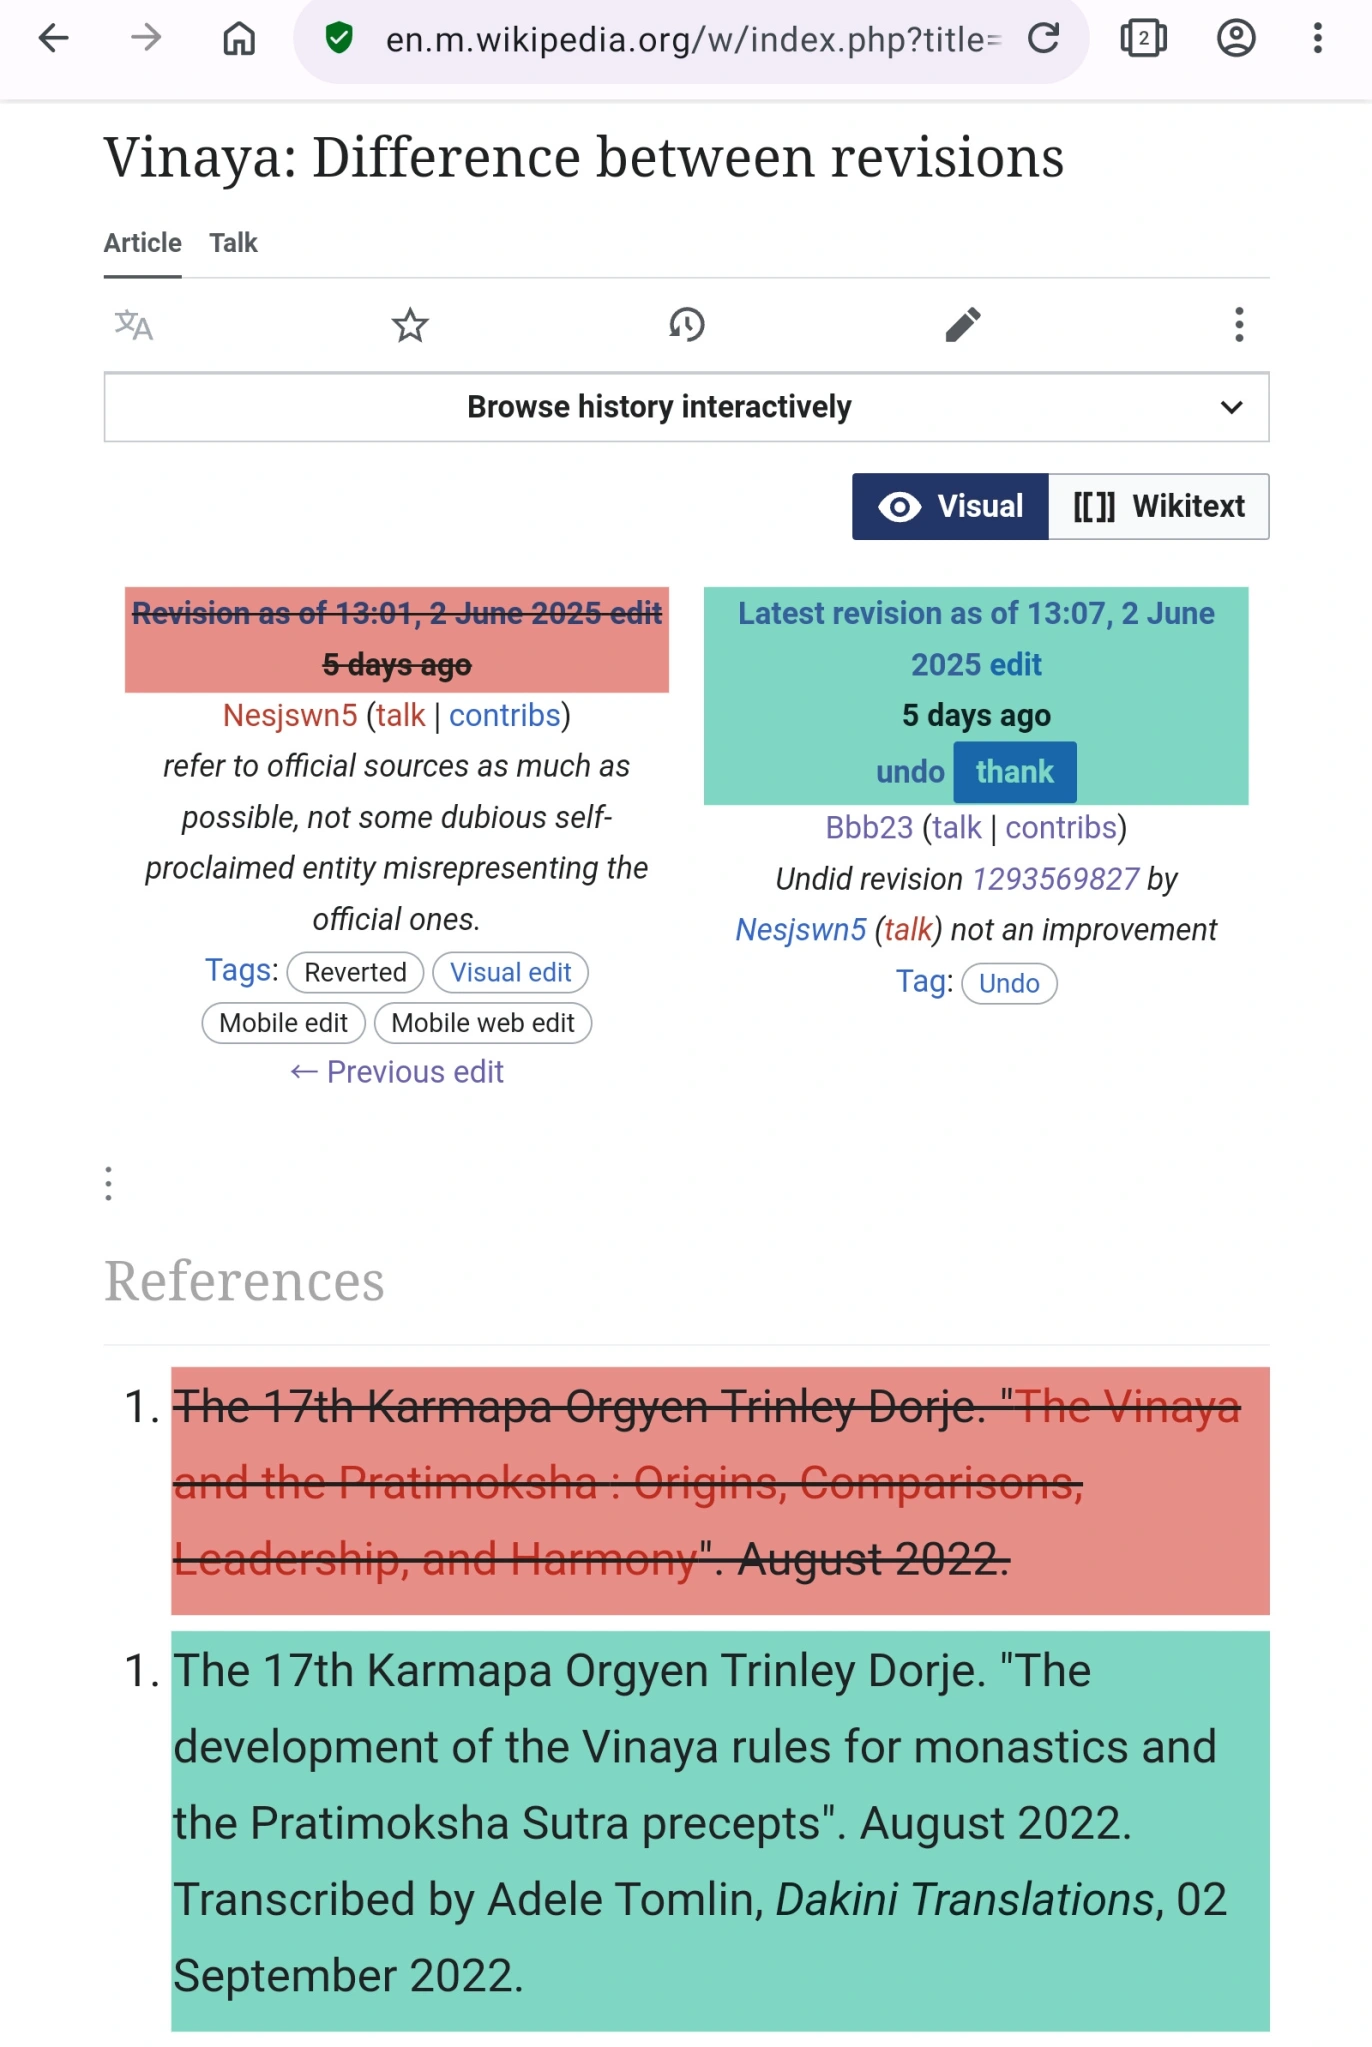Open the browser tab switcher

[1143, 39]
